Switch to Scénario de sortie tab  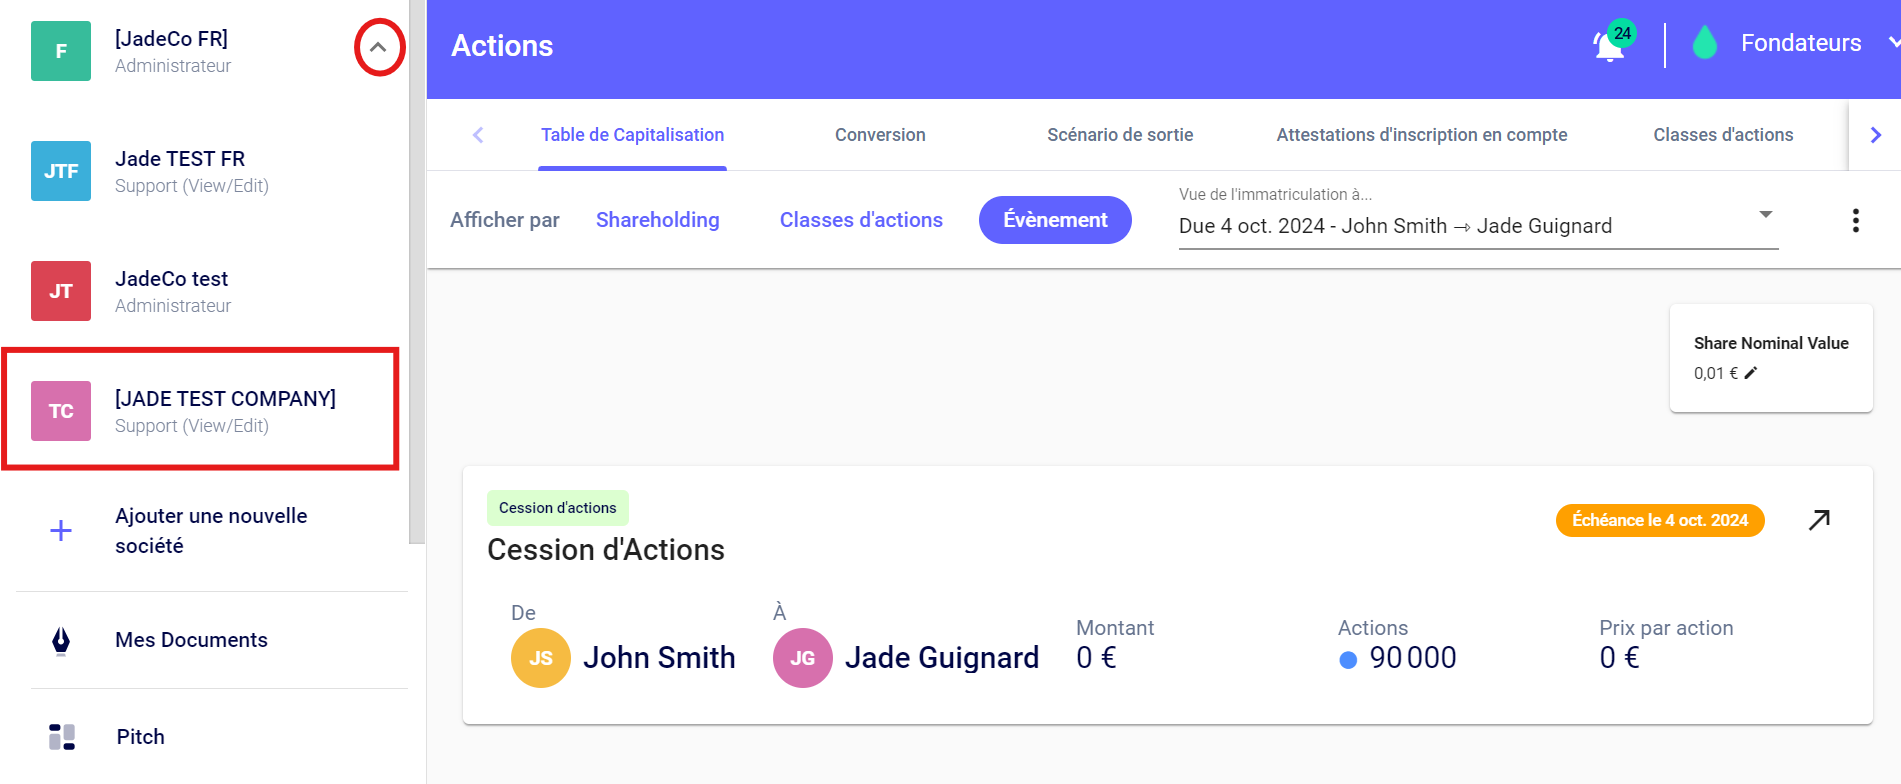1119,135
